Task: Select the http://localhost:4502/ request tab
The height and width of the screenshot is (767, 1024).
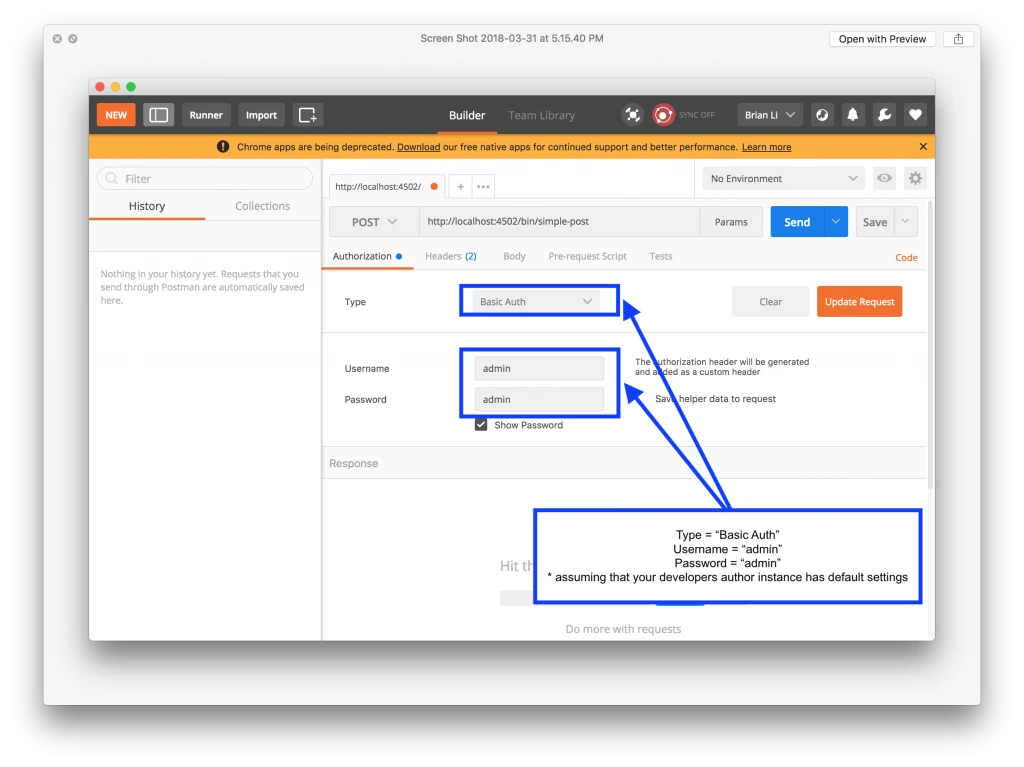Action: coord(385,186)
